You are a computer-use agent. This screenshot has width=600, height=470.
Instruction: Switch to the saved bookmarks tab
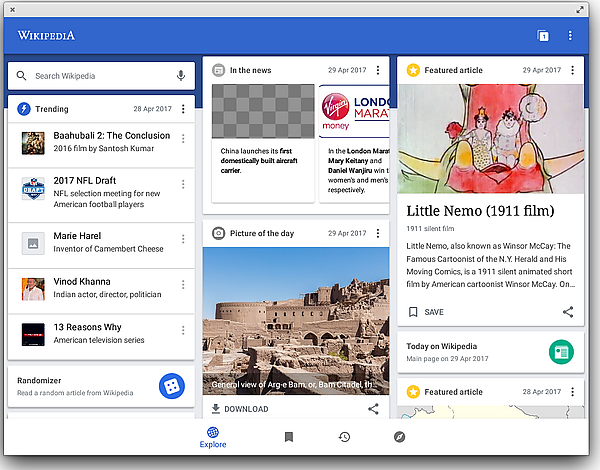(289, 437)
